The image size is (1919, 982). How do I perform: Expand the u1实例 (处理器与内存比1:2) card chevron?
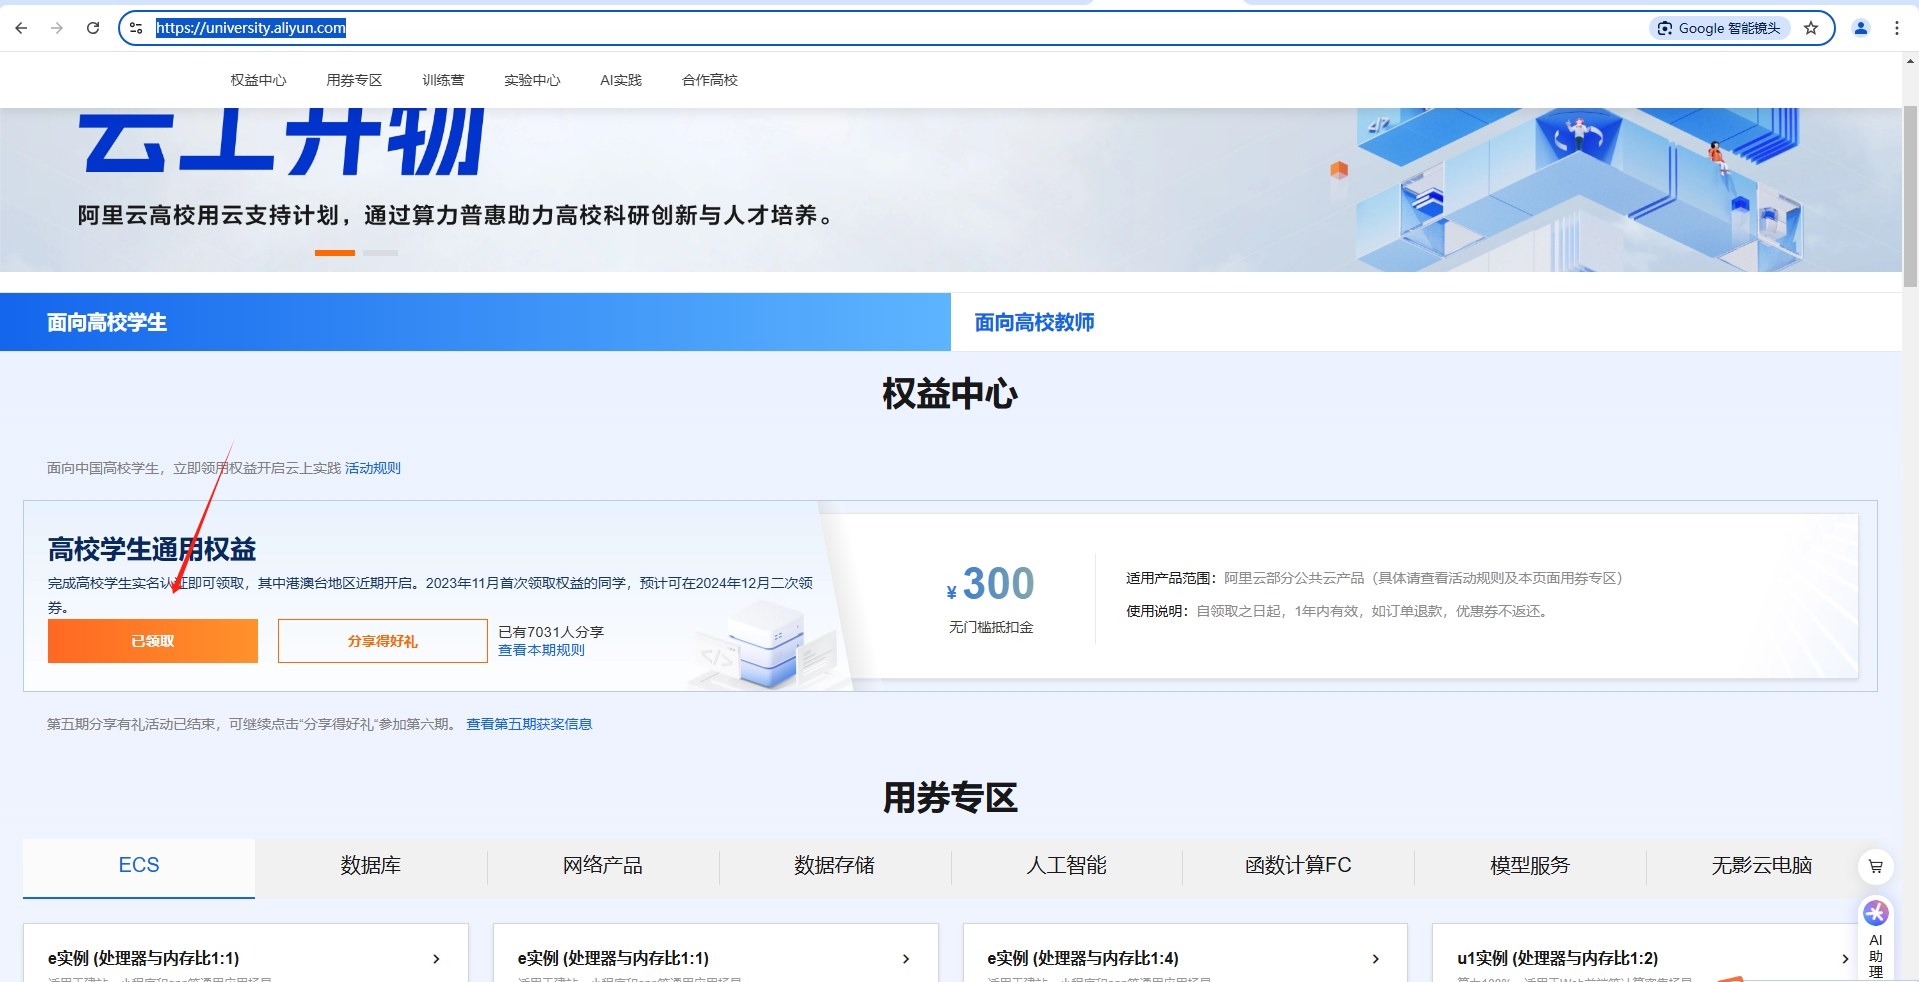pyautogui.click(x=1845, y=959)
